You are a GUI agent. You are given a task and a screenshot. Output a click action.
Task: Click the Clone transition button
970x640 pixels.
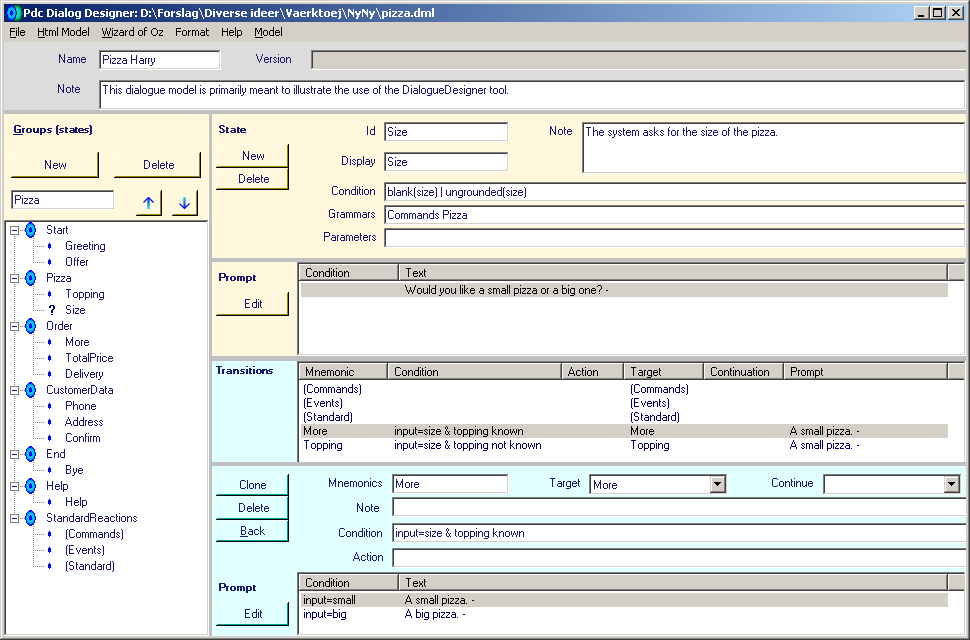pyautogui.click(x=252, y=485)
